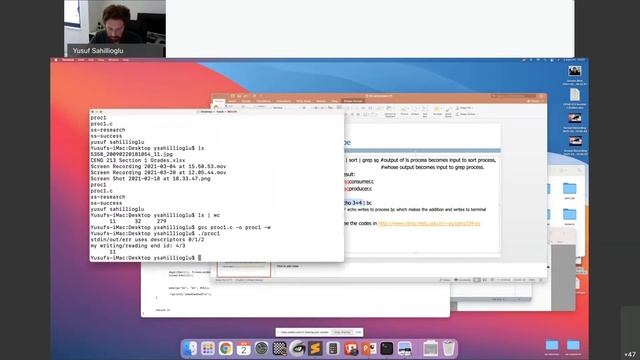
Task: Open the eye-logo app in the Dock
Action: coord(298,349)
